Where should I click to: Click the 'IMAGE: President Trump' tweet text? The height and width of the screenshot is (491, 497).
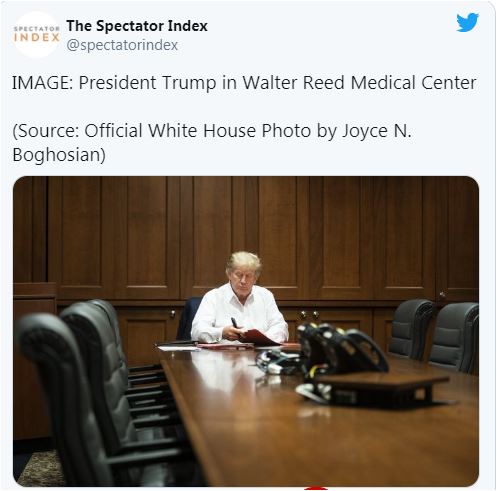244,83
